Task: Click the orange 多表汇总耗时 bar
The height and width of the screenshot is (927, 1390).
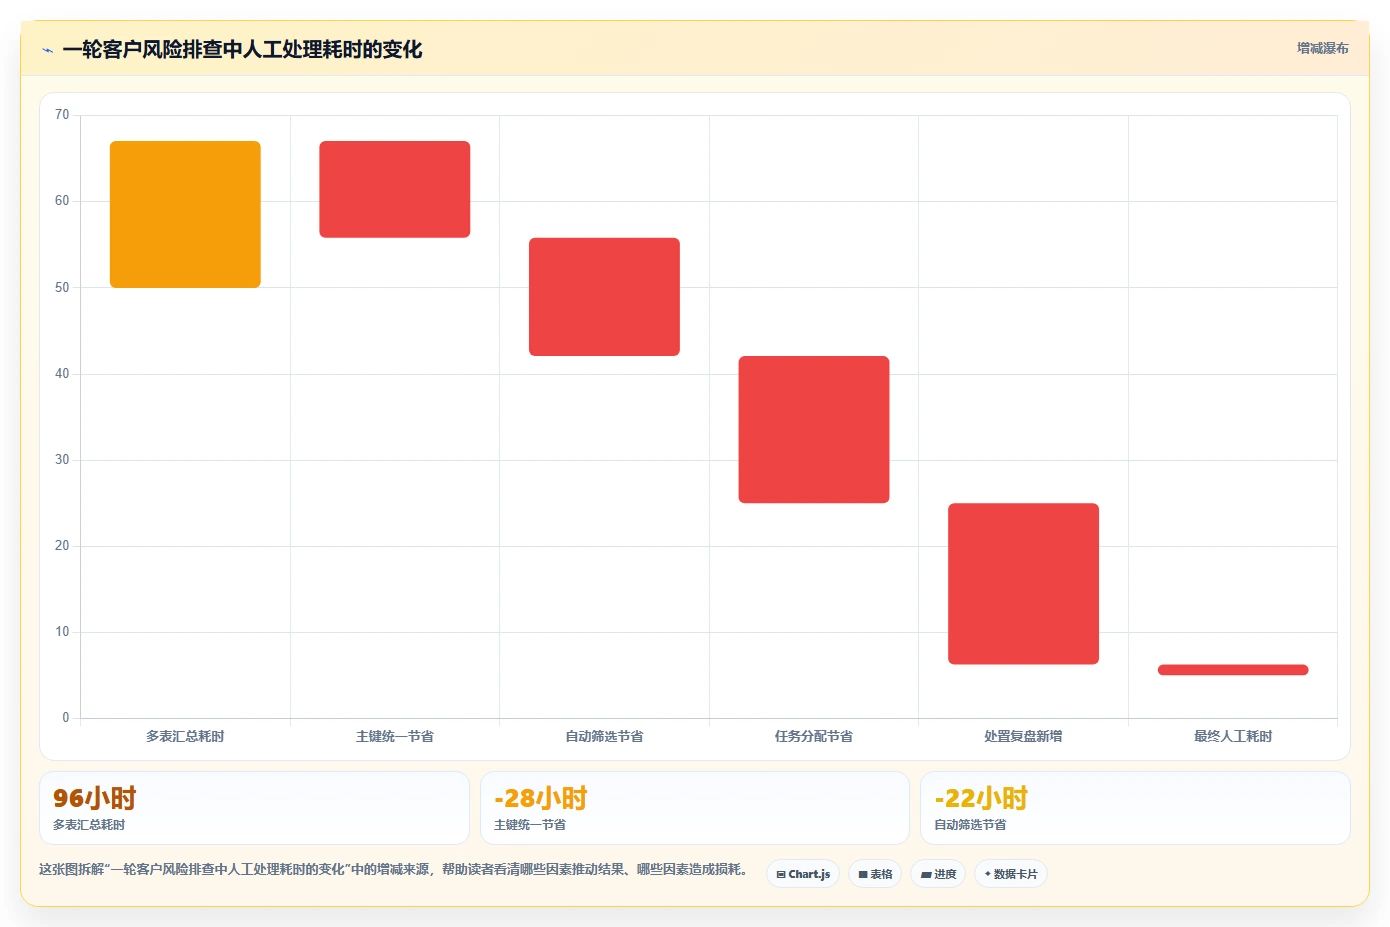Action: point(185,214)
